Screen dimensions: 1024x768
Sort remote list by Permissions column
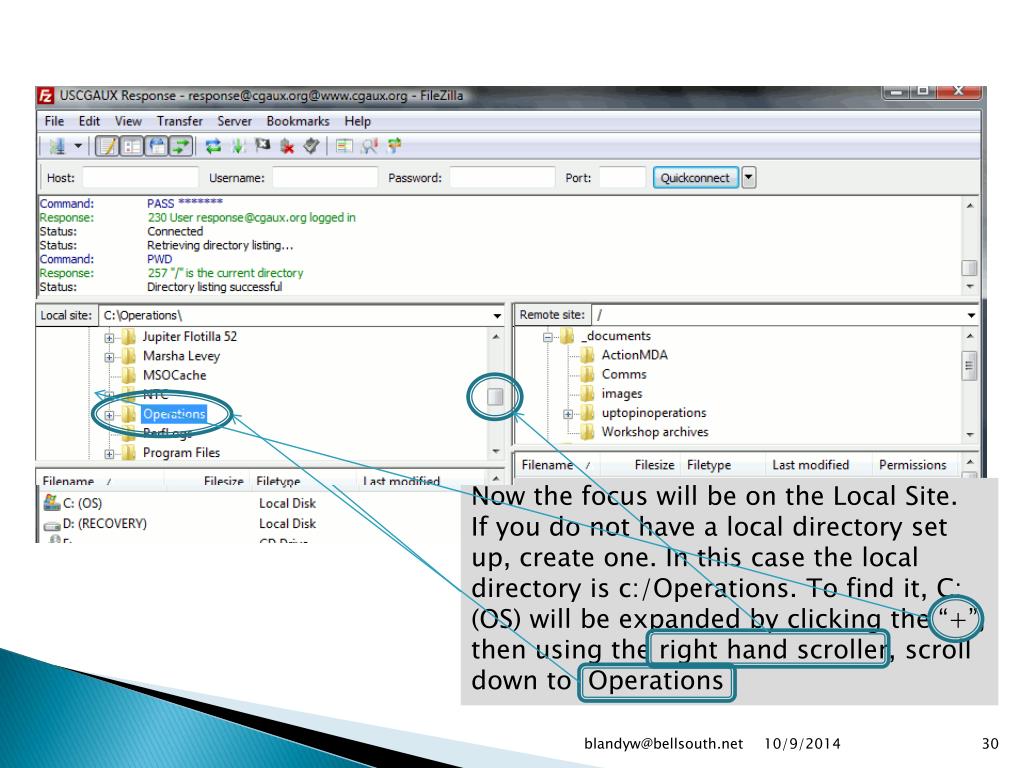point(912,465)
